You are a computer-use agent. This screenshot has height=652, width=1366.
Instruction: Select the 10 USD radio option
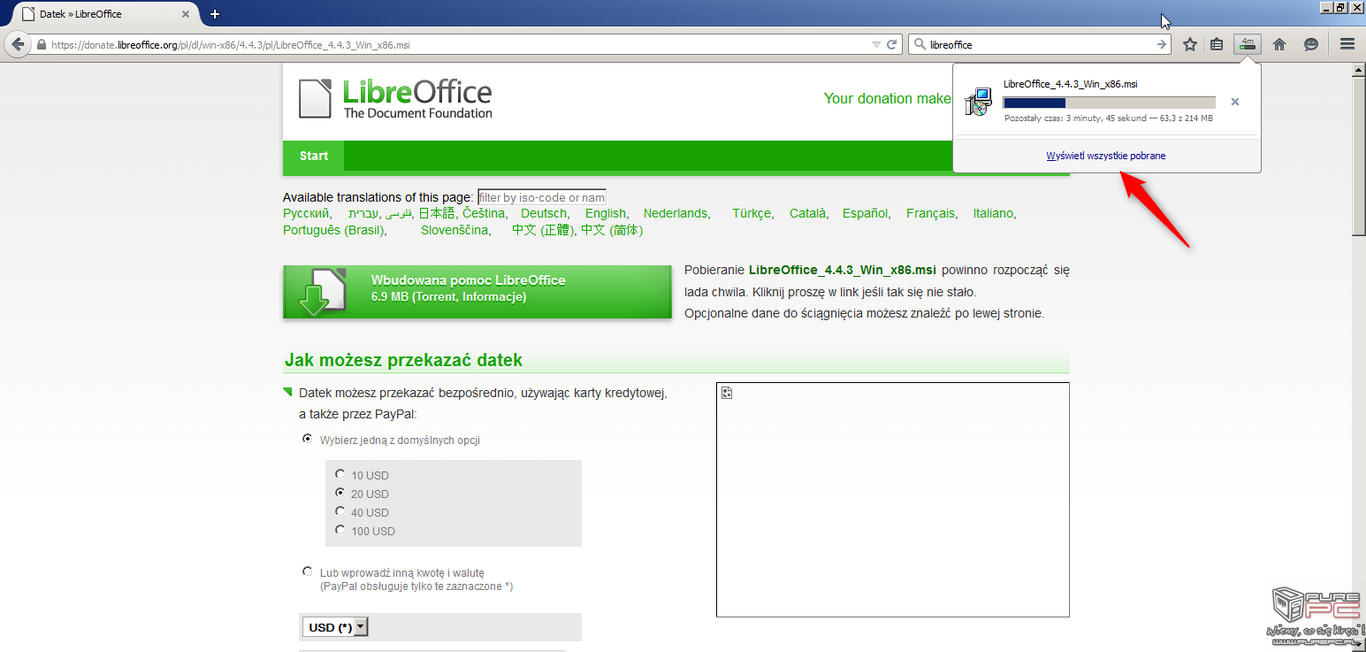click(341, 475)
